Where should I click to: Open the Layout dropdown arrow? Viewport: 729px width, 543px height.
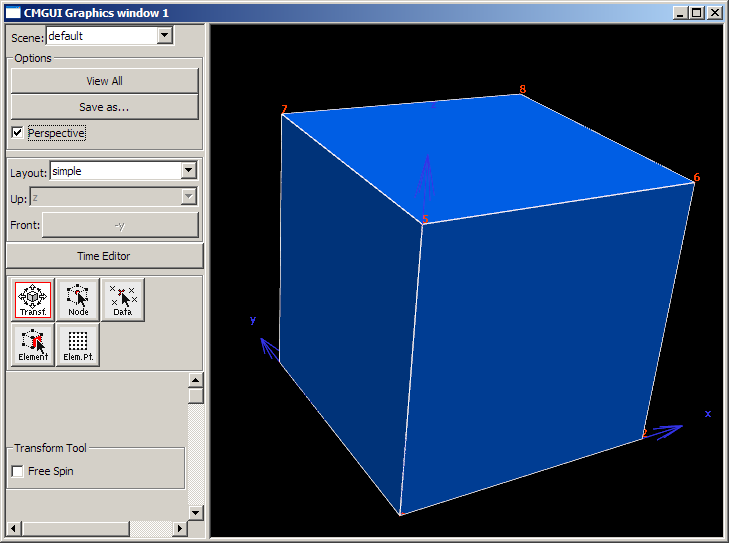pos(188,171)
